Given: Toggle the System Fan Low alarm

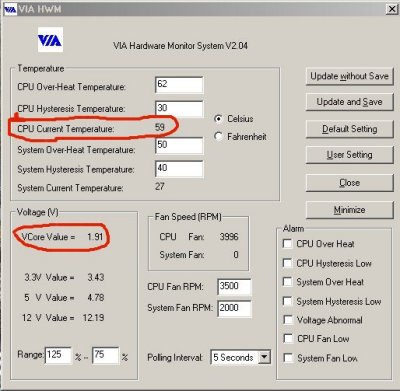Looking at the screenshot, I should (288, 358).
